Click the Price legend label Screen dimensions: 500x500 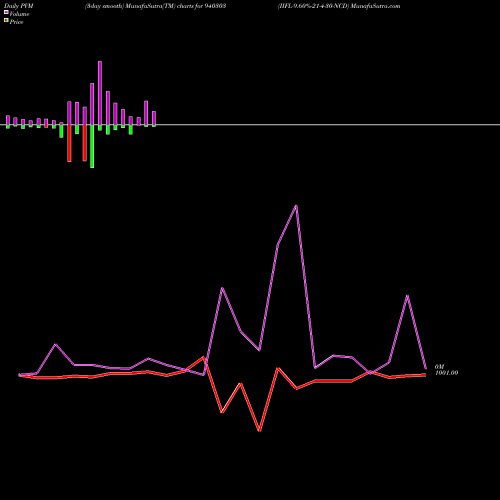(16, 22)
